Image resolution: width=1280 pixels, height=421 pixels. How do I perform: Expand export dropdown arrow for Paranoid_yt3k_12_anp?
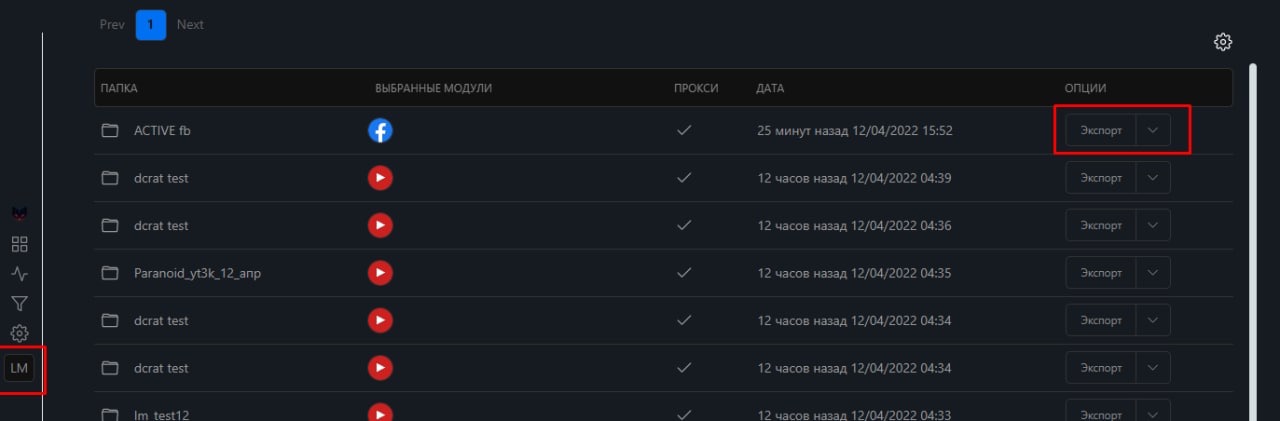[1153, 272]
